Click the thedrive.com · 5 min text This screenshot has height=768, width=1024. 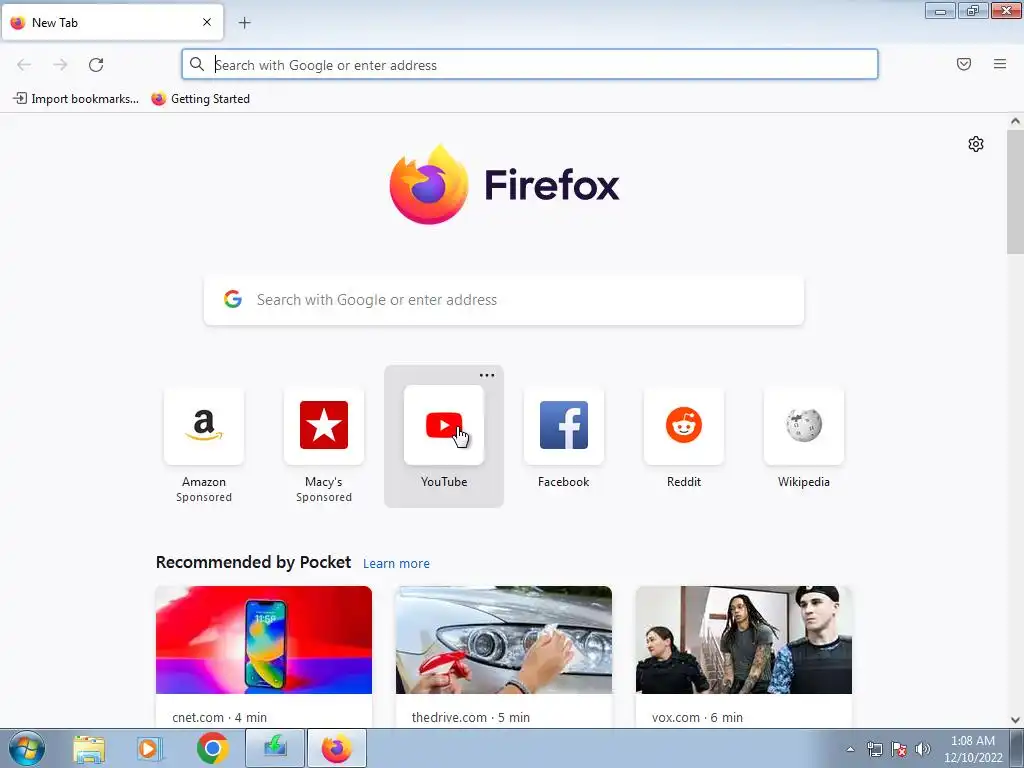pos(471,717)
